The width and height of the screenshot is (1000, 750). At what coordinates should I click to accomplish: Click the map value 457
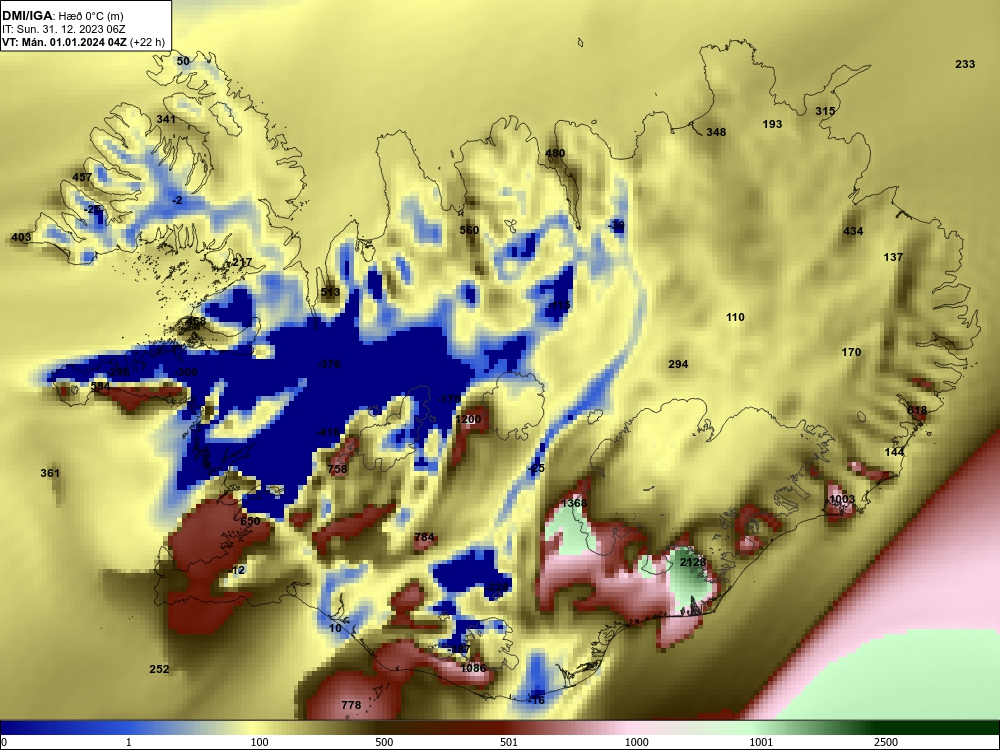[82, 177]
